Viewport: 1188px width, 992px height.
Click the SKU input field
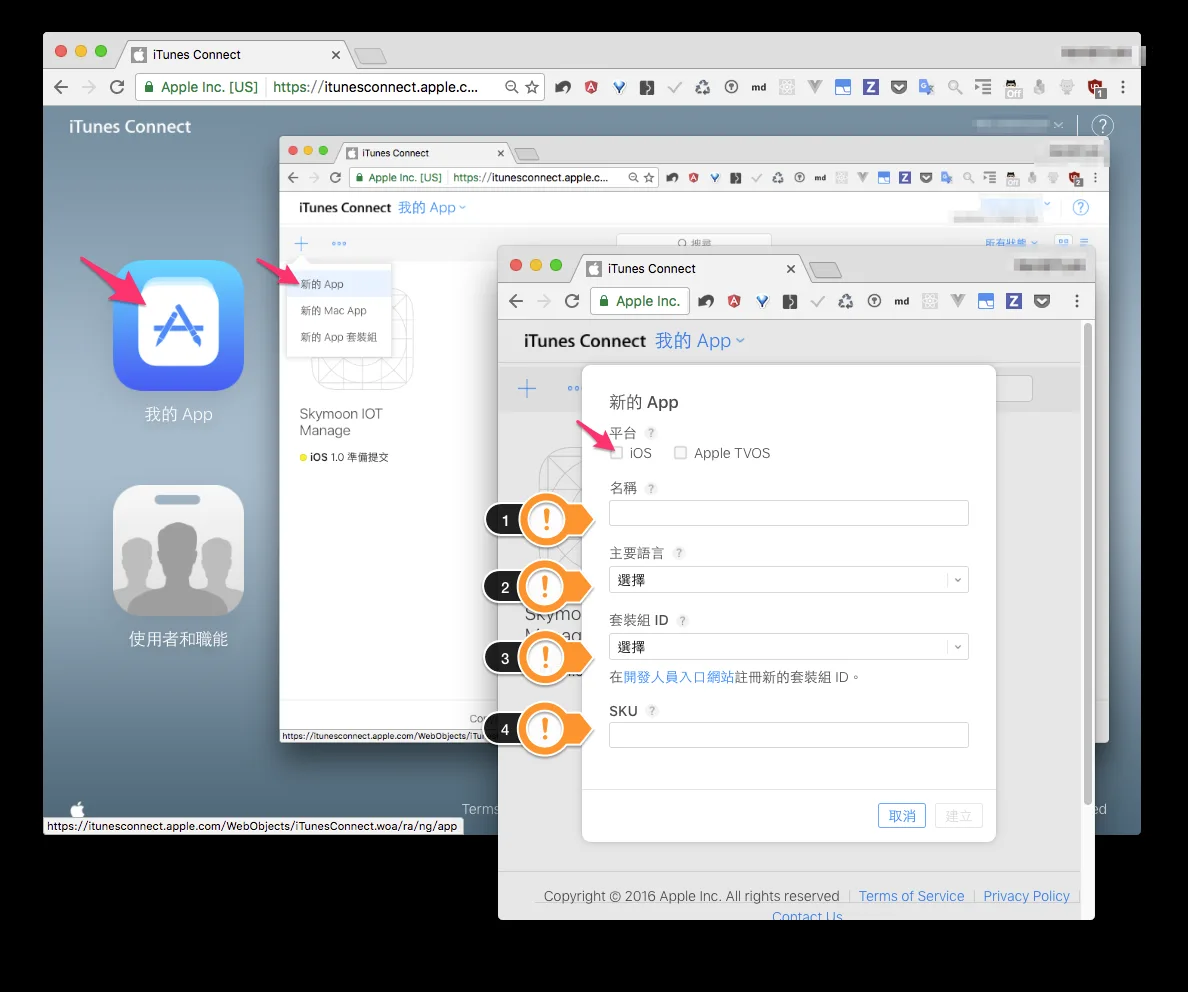coord(789,735)
